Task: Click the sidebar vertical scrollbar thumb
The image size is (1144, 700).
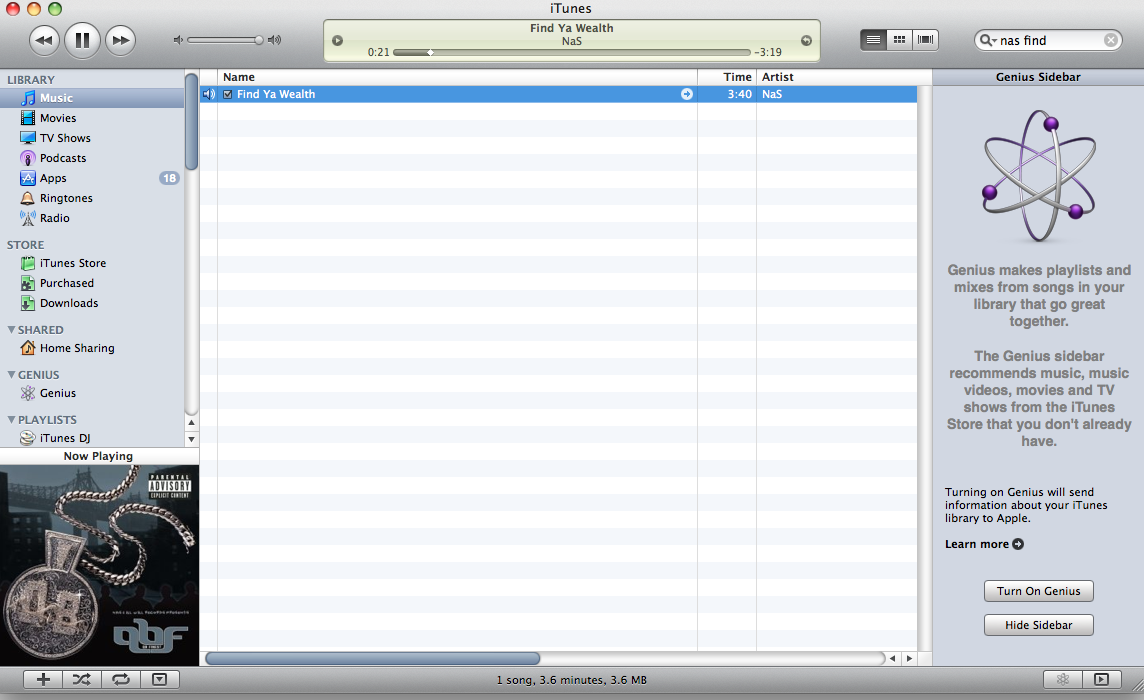Action: pos(191,121)
